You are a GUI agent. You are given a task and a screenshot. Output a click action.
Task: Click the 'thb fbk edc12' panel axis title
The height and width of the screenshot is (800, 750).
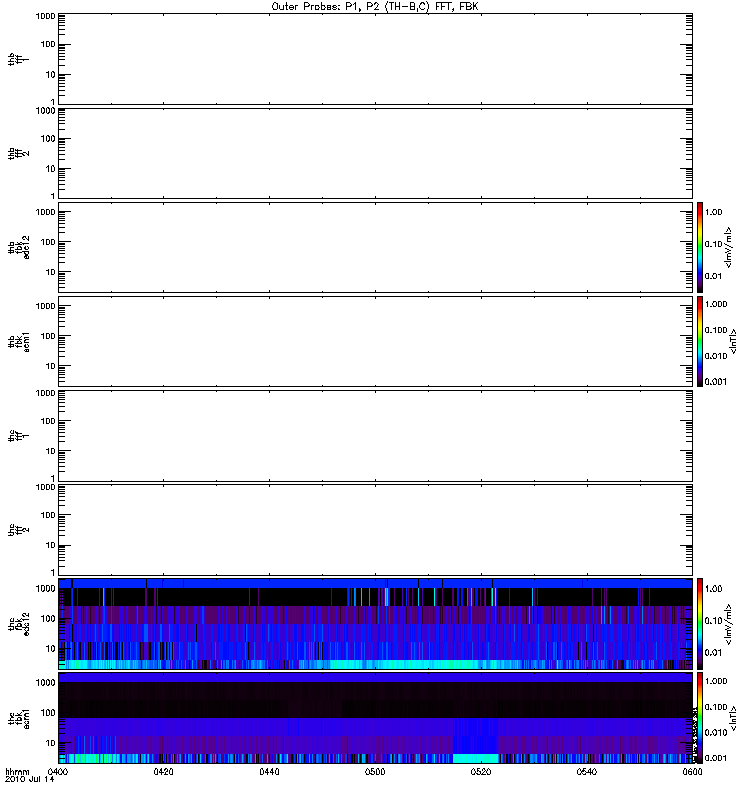tap(19, 247)
